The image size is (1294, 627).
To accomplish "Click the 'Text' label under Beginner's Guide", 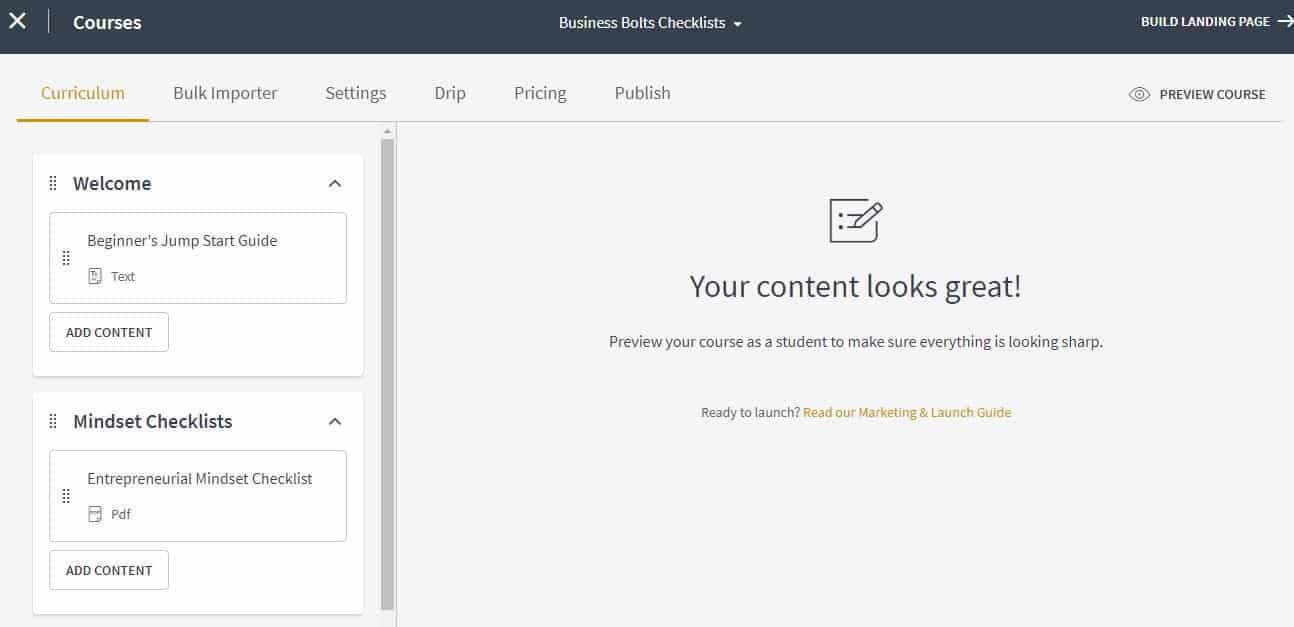I will (123, 276).
